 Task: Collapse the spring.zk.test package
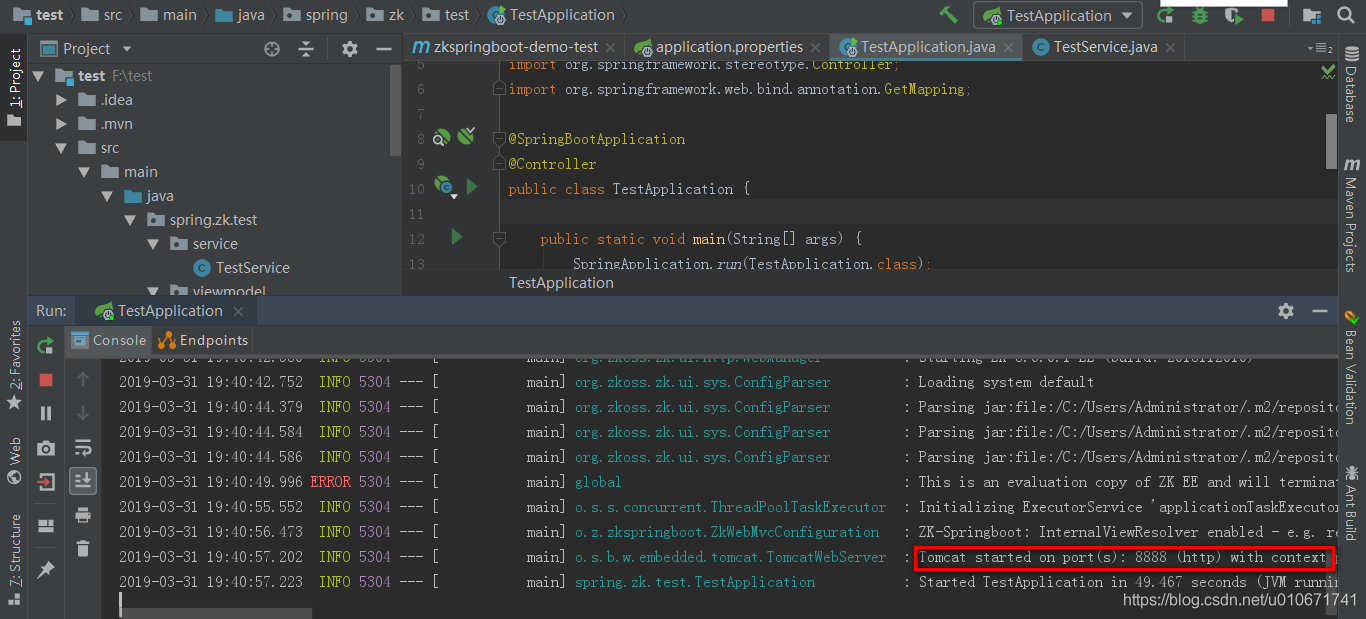[131, 220]
